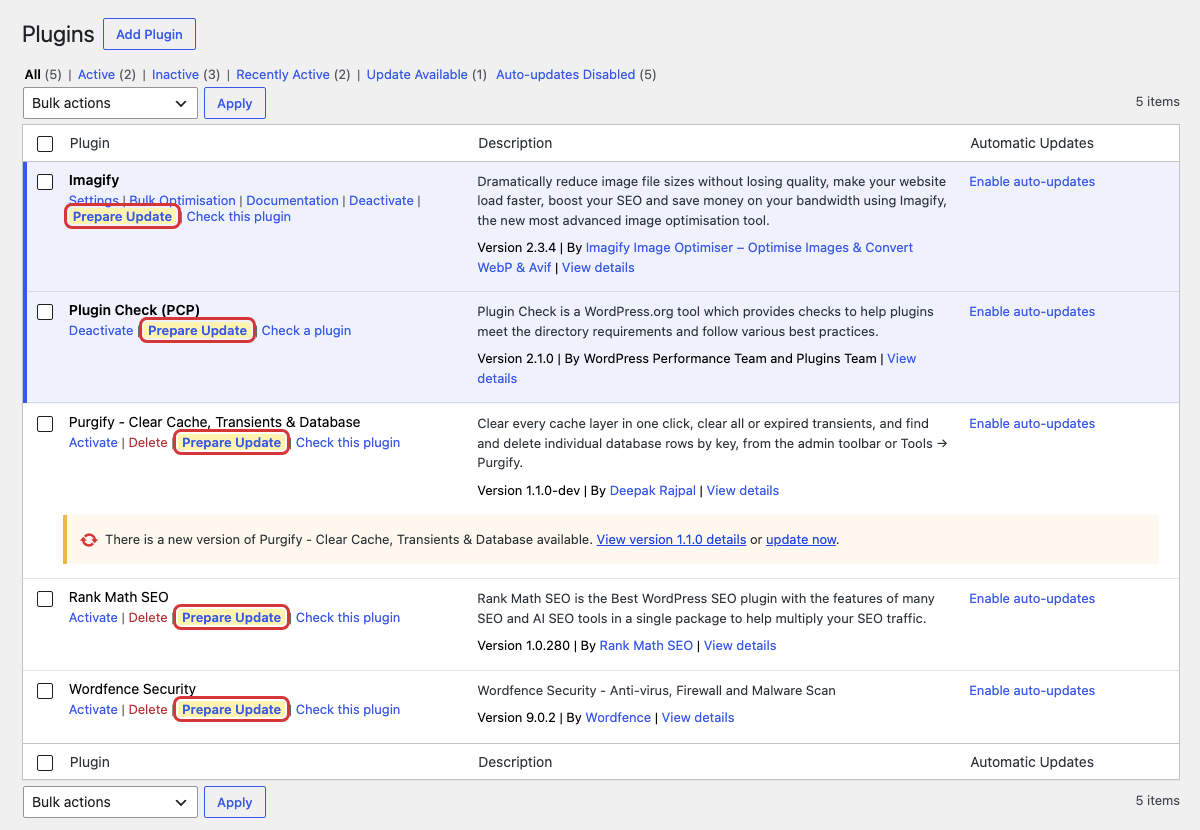
Task: Click Prepare Update for Imagify
Action: 122,217
